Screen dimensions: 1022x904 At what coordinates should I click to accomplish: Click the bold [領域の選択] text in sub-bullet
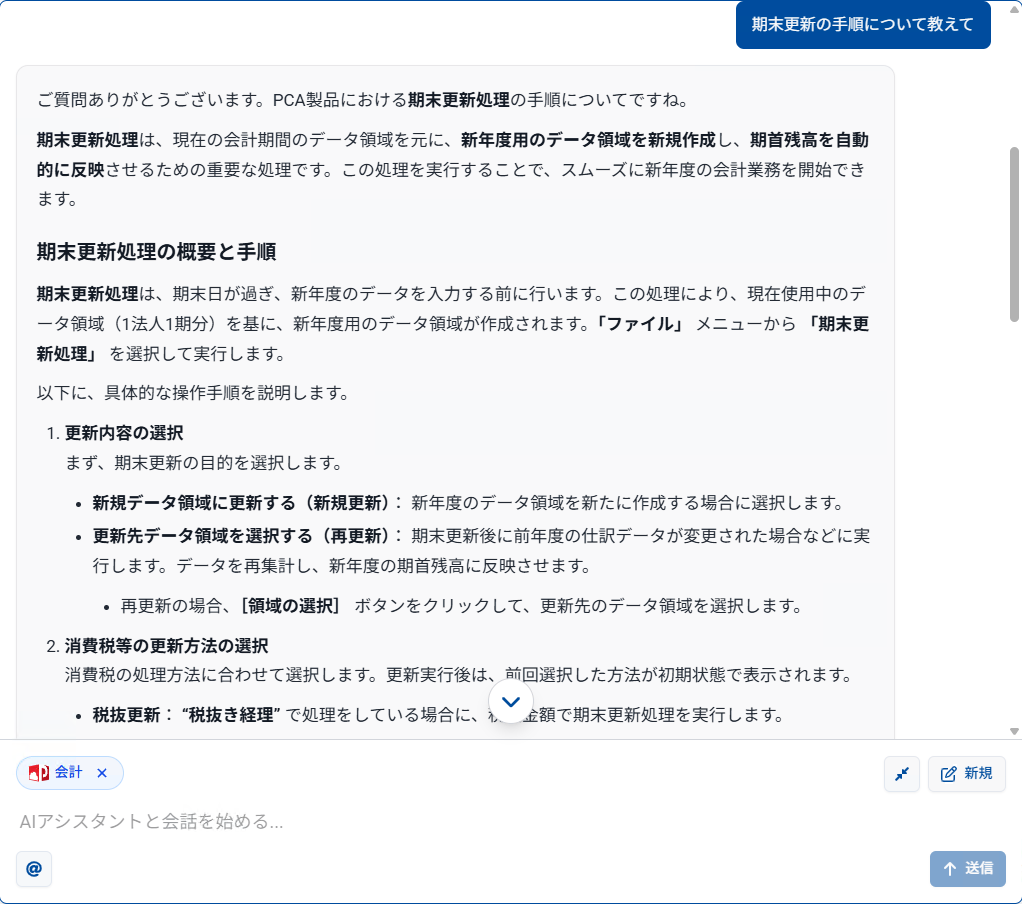(x=291, y=605)
